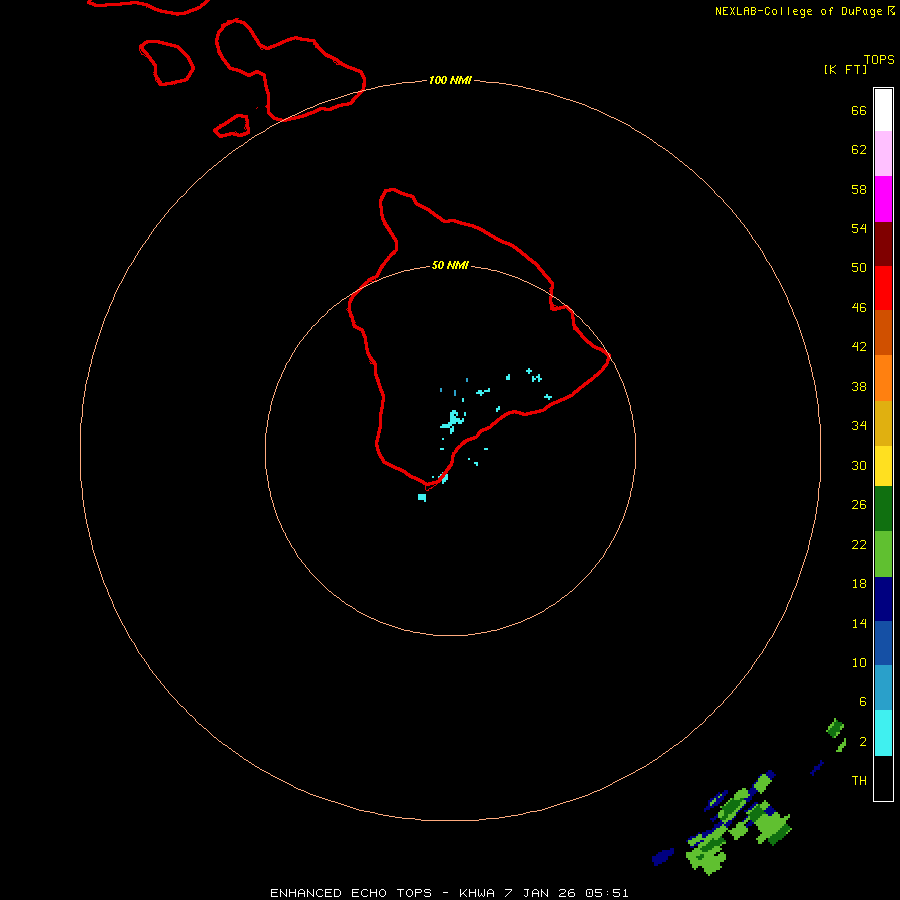Viewport: 900px width, 900px height.
Task: Click the "46" legend value
Action: coord(859,307)
